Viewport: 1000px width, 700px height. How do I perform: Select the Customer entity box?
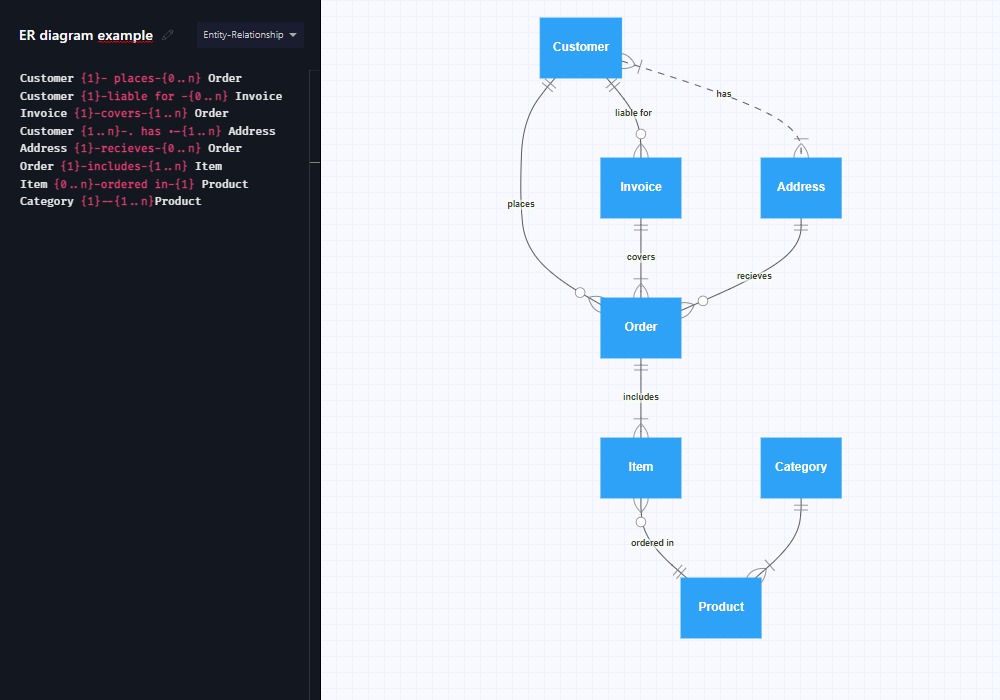(580, 48)
